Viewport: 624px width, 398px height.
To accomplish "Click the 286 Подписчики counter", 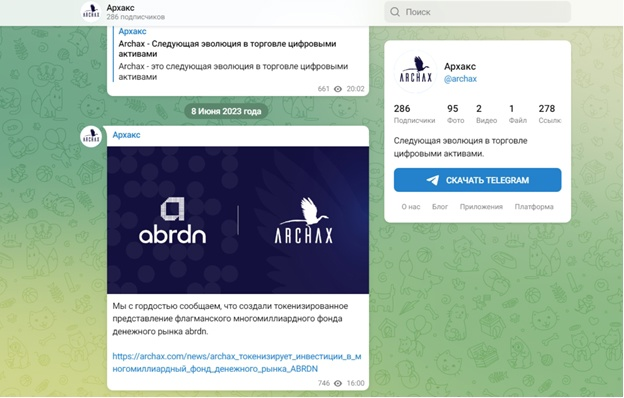I will [414, 114].
